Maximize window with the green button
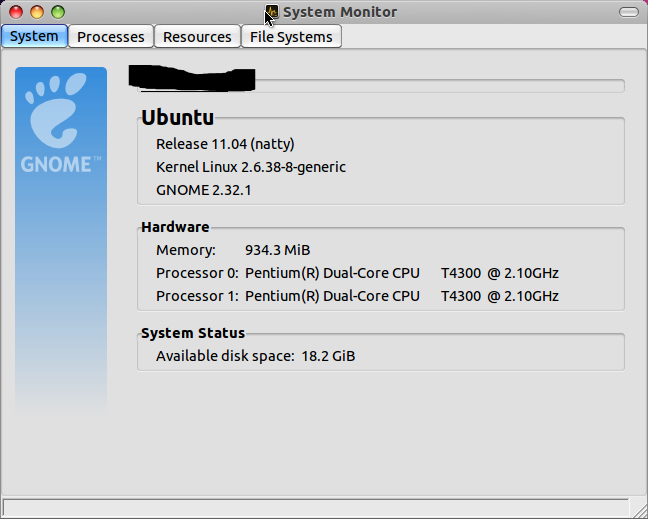The image size is (648, 519). pyautogui.click(x=58, y=12)
